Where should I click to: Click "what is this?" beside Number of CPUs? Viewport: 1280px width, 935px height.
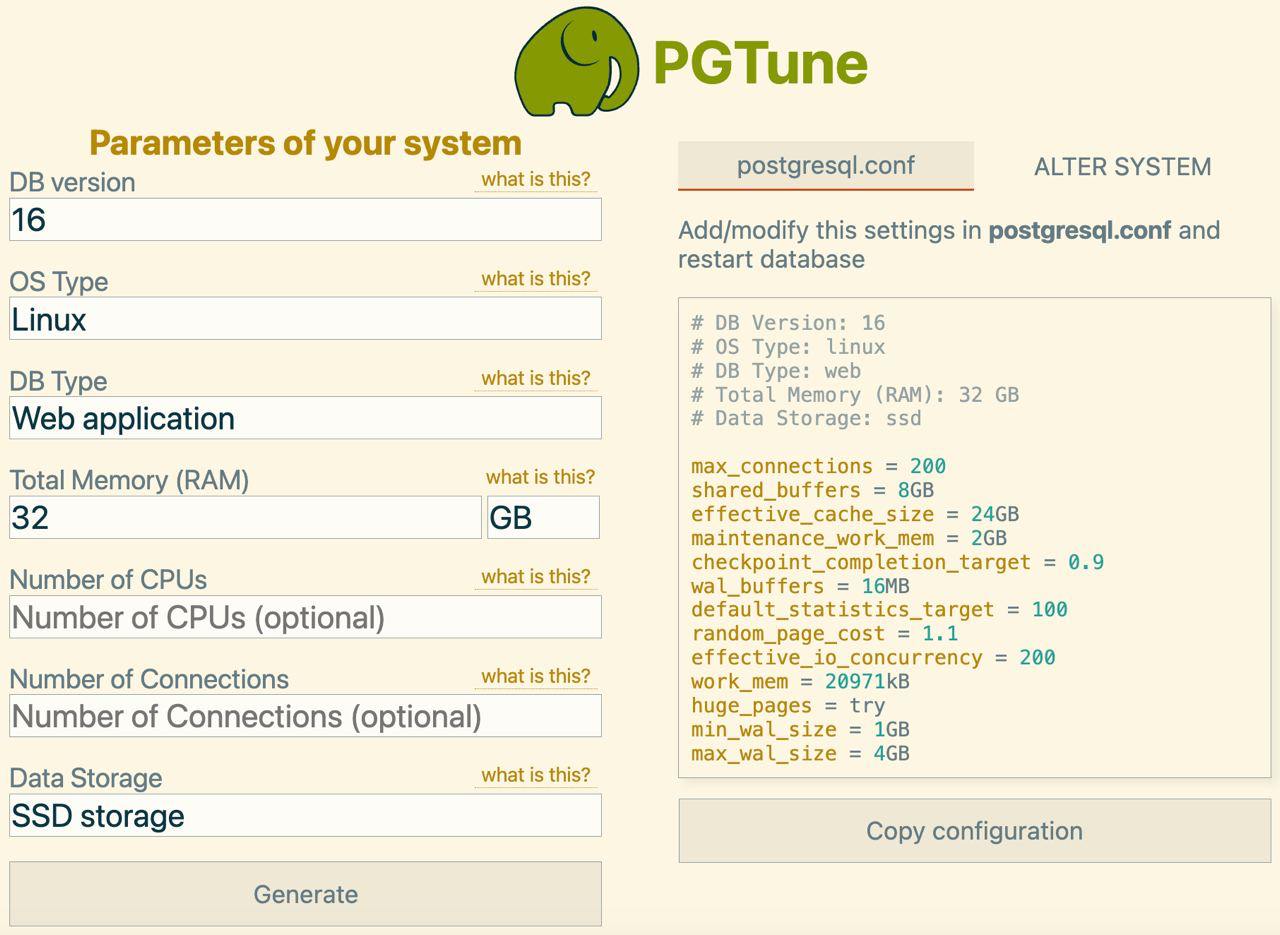click(535, 577)
